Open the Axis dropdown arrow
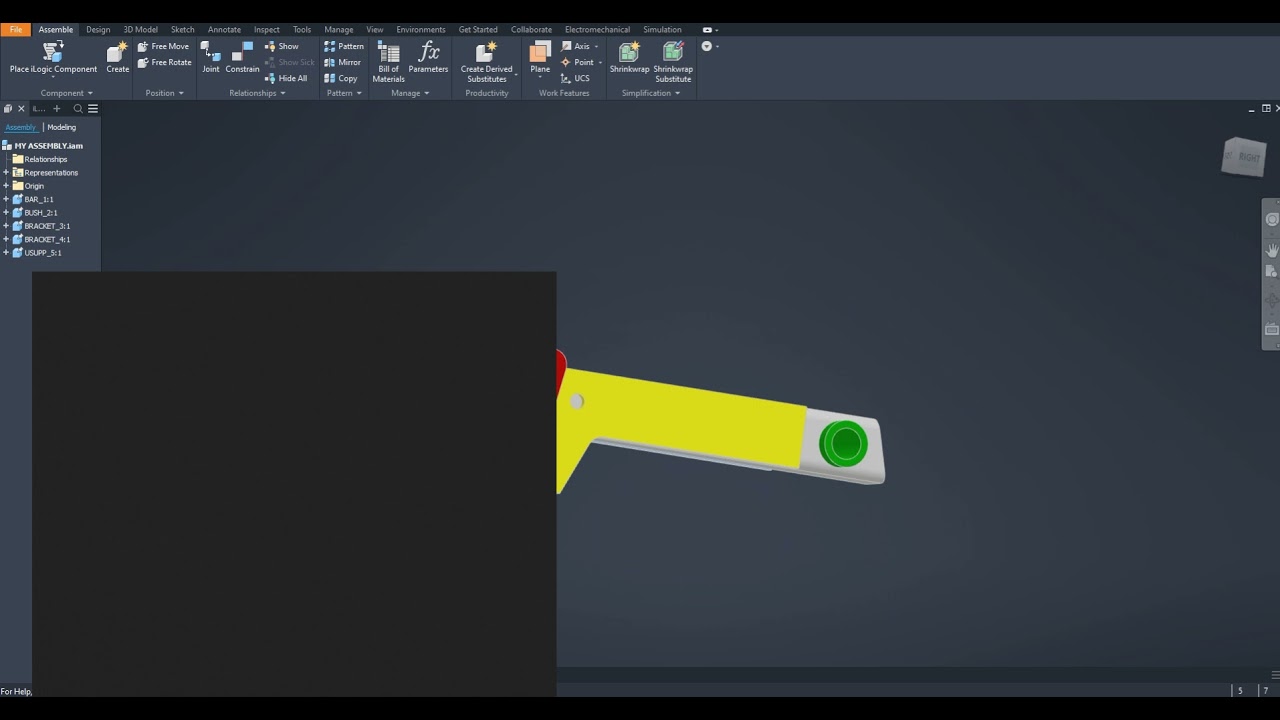This screenshot has width=1280, height=720. (x=597, y=46)
